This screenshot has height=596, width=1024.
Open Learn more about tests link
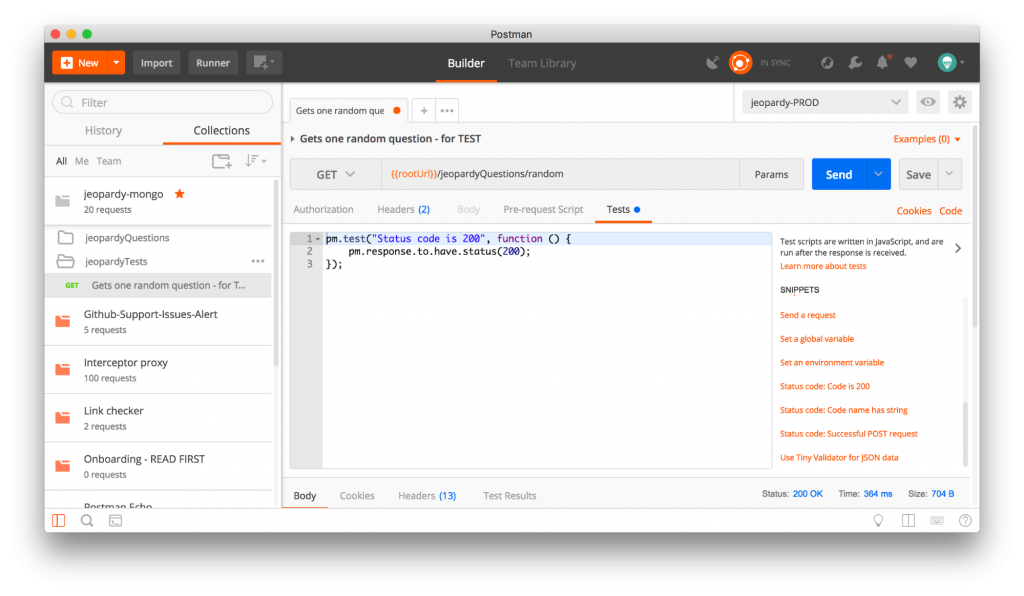[823, 266]
